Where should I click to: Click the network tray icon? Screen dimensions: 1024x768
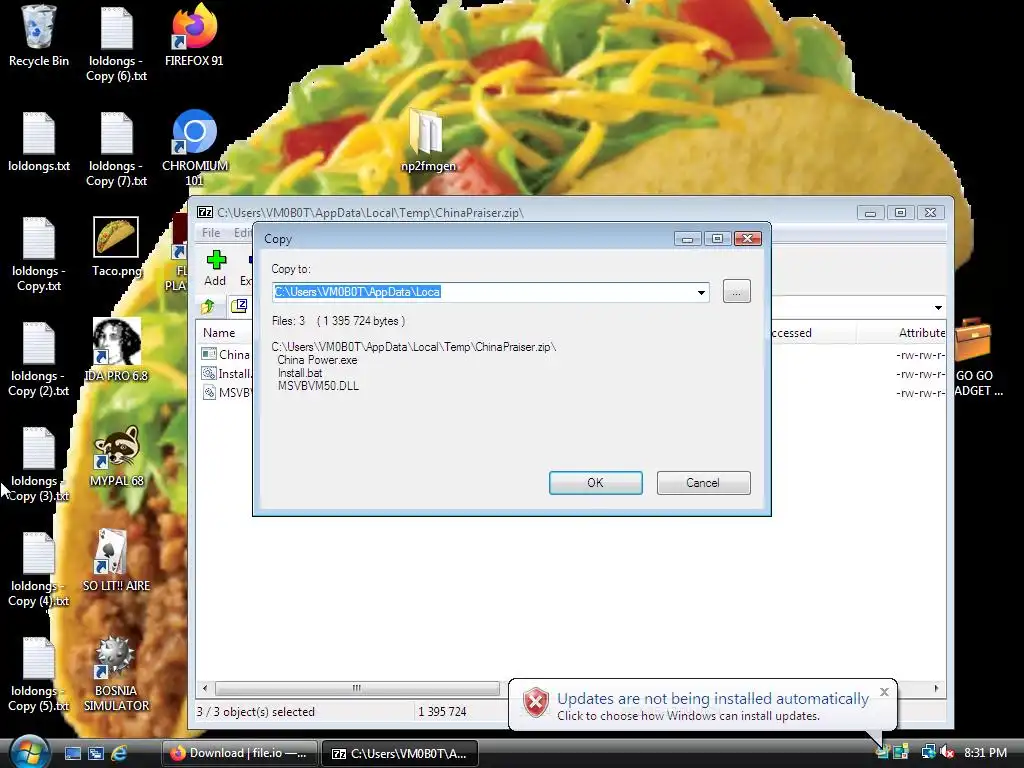pos(928,752)
